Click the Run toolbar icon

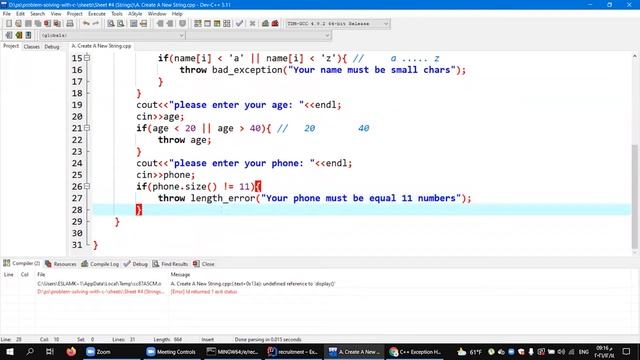click(x=207, y=24)
